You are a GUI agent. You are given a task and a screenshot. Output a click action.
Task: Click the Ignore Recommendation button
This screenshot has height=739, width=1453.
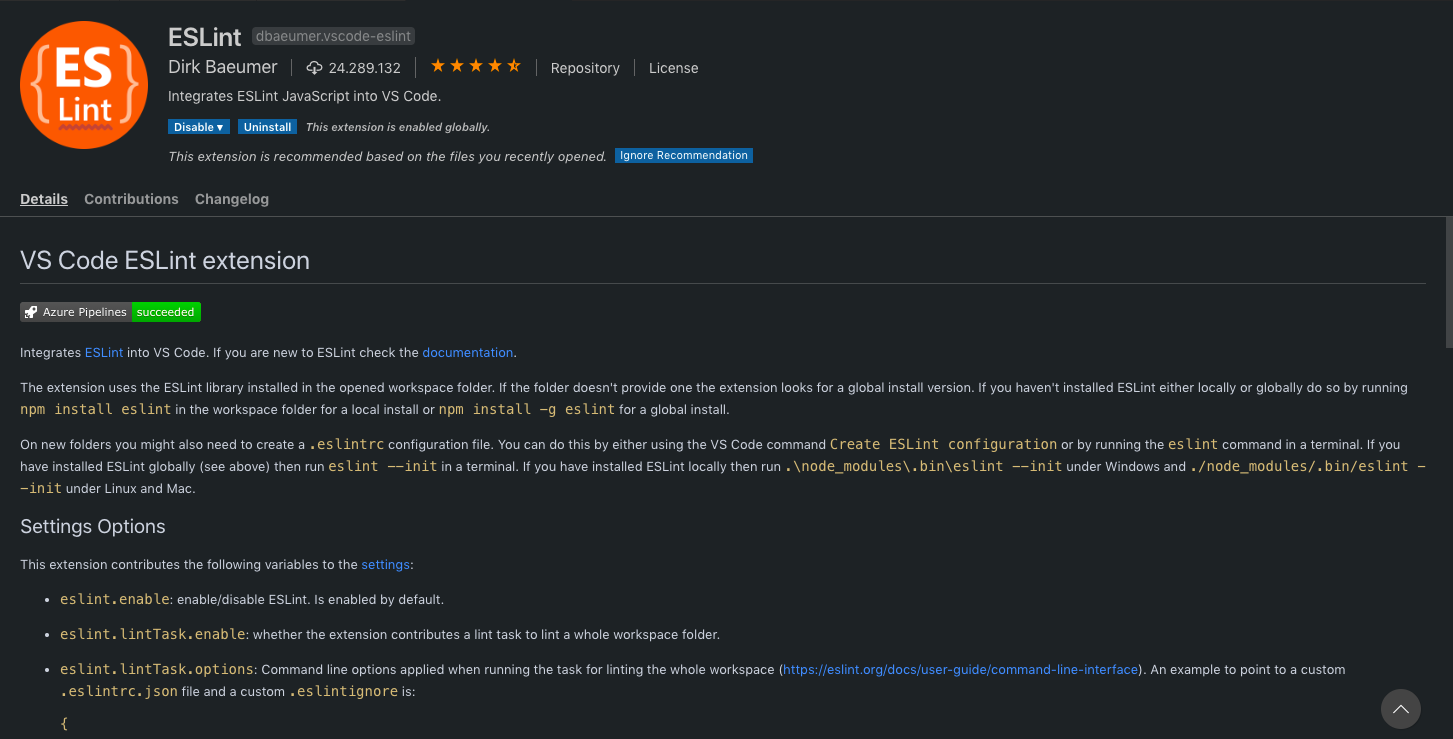(684, 155)
